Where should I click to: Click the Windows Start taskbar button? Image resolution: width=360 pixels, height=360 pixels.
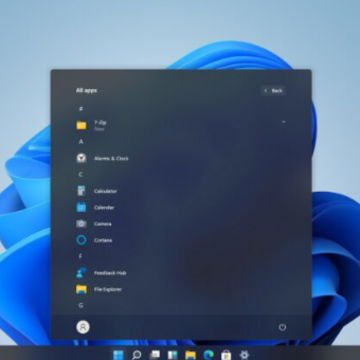(x=118, y=355)
